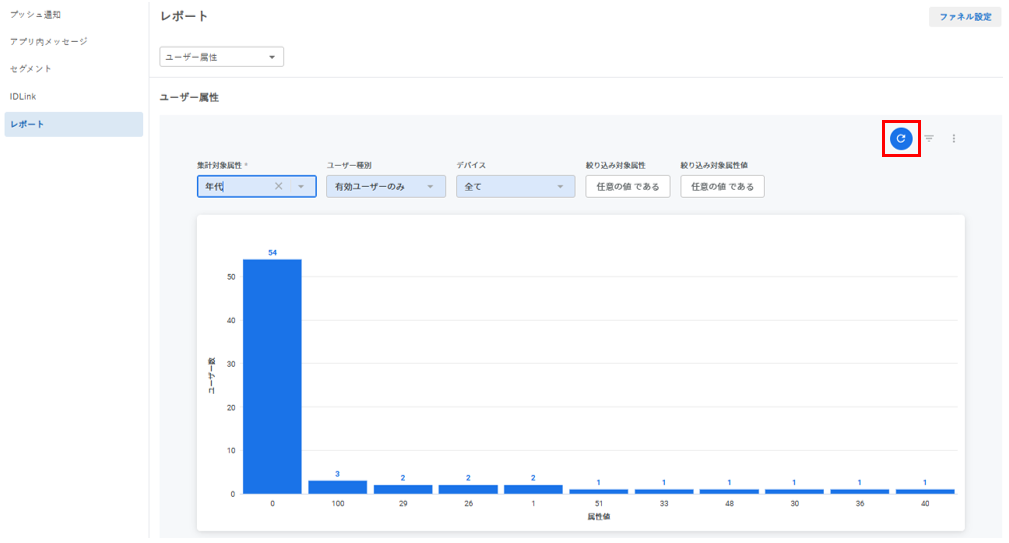Screen dimensions: 1009x543
Task: Click the x-axis label 36
Action: pyautogui.click(x=860, y=504)
